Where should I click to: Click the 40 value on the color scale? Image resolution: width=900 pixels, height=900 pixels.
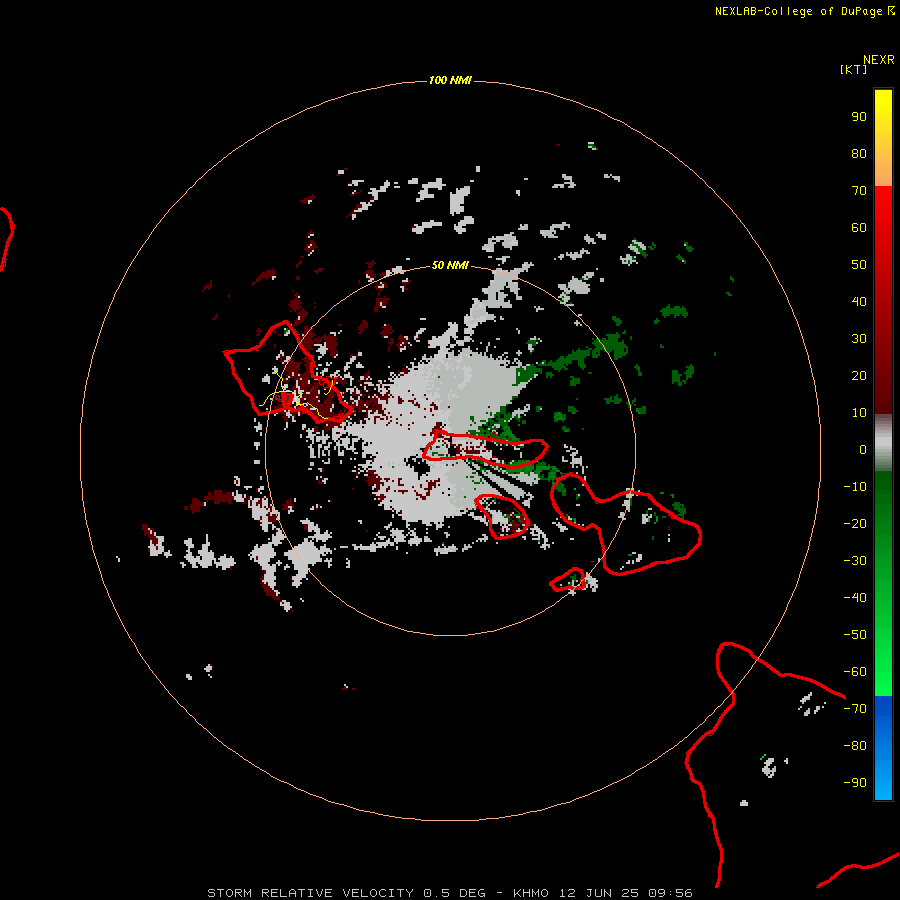coord(859,302)
